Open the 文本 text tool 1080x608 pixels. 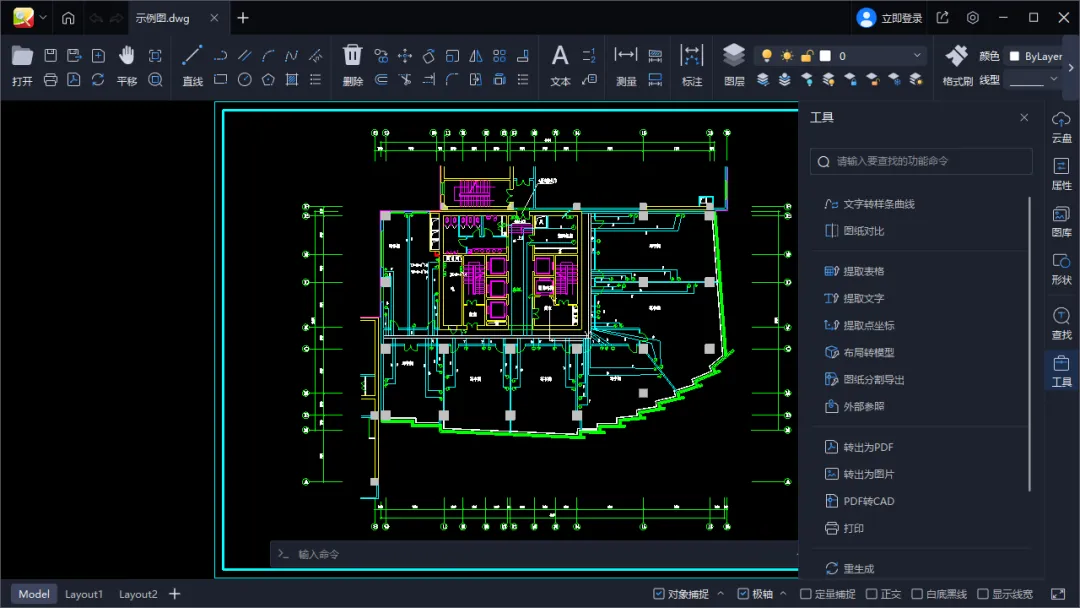(x=560, y=66)
